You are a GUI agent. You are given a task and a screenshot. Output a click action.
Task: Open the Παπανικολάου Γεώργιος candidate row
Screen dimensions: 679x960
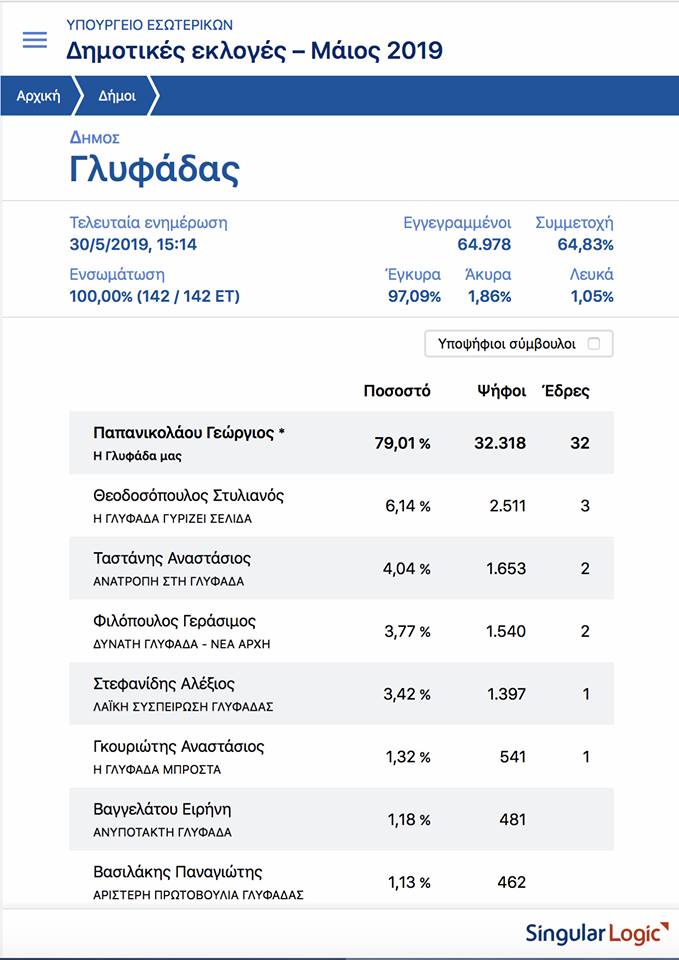click(189, 433)
